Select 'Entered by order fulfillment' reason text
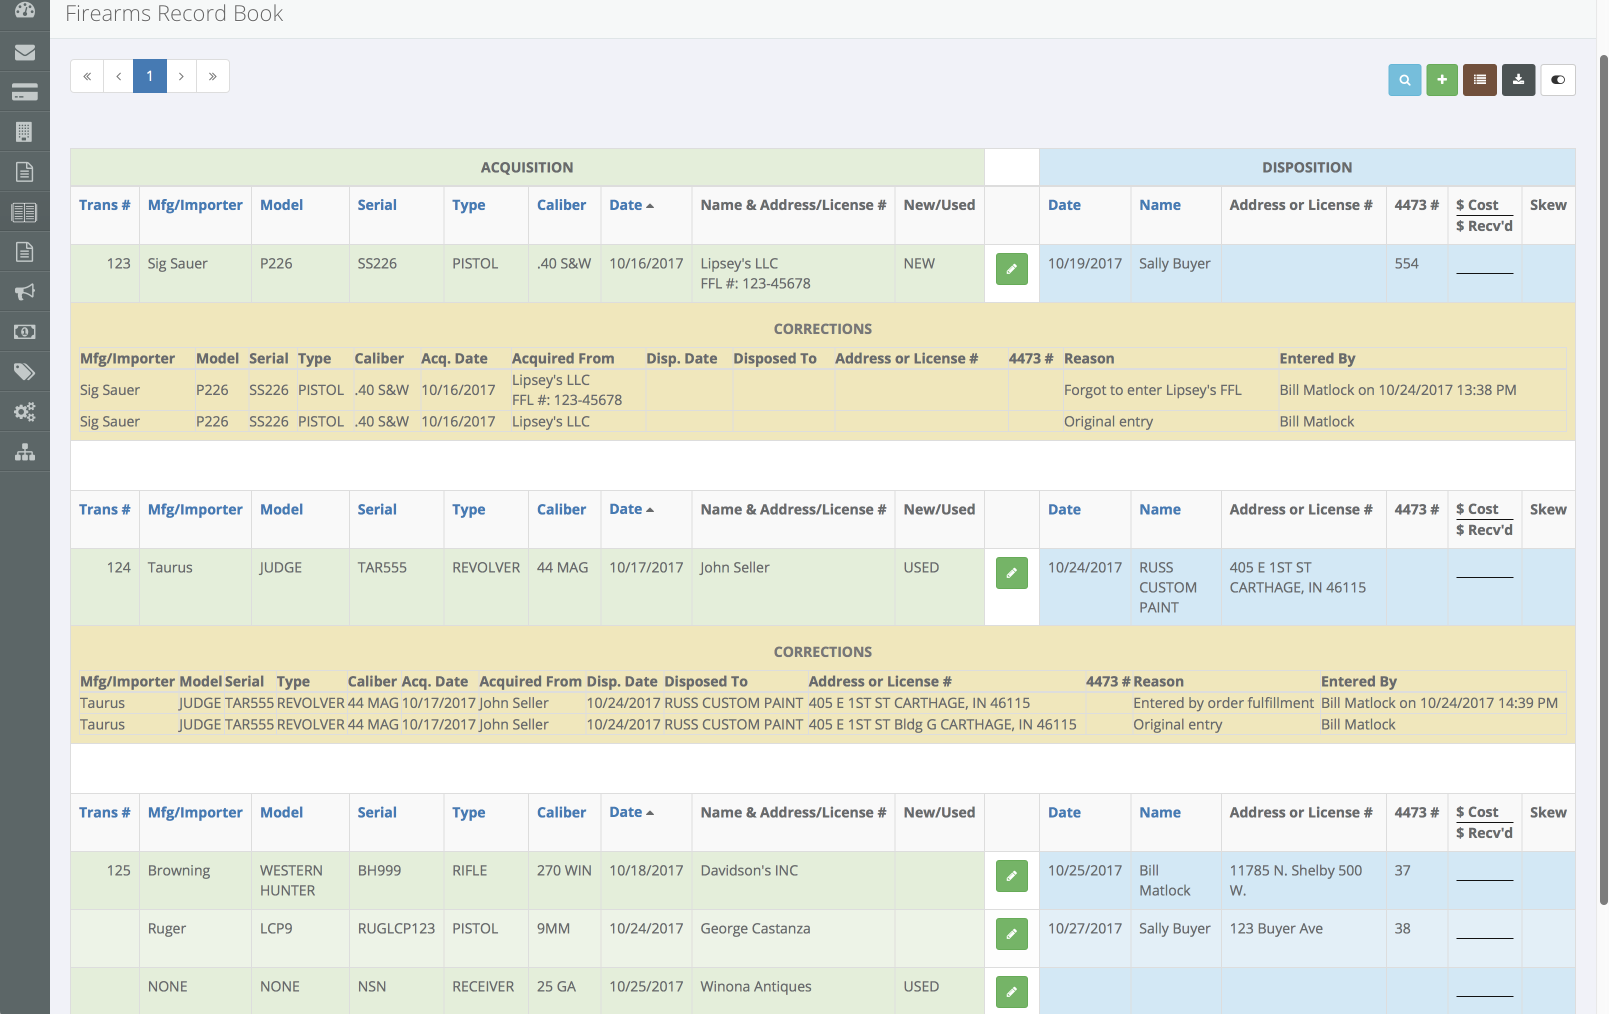This screenshot has height=1014, width=1609. pos(1223,703)
